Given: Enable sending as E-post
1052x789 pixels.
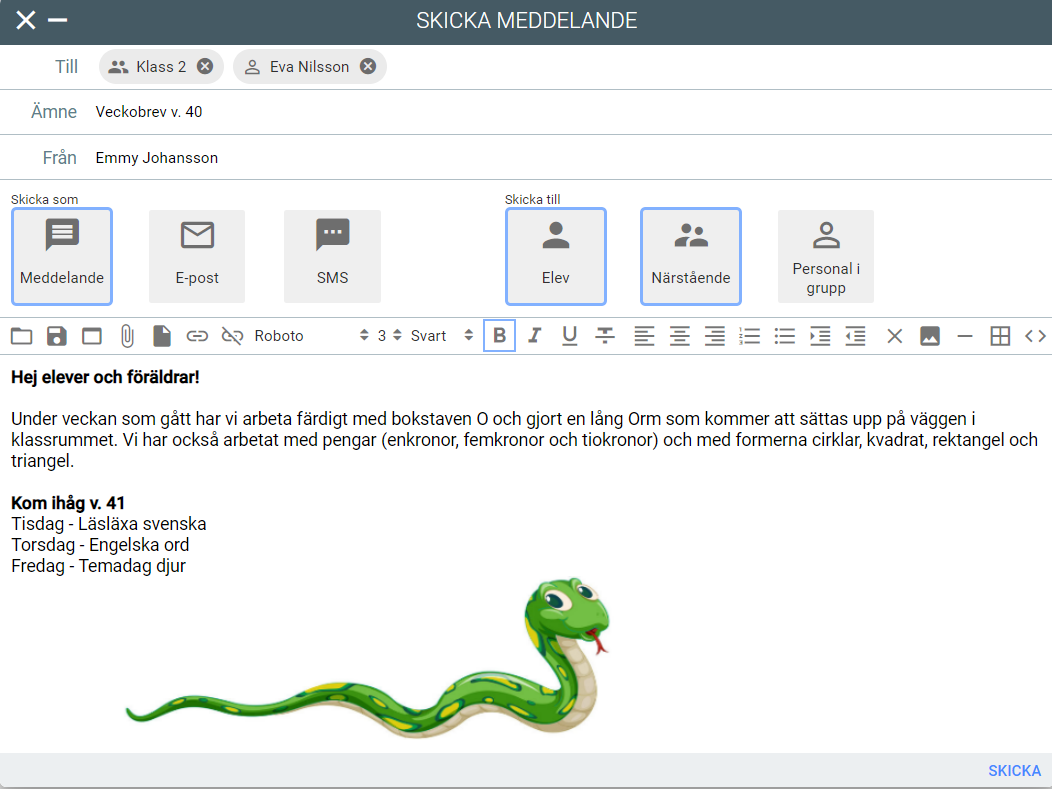Looking at the screenshot, I should [197, 256].
